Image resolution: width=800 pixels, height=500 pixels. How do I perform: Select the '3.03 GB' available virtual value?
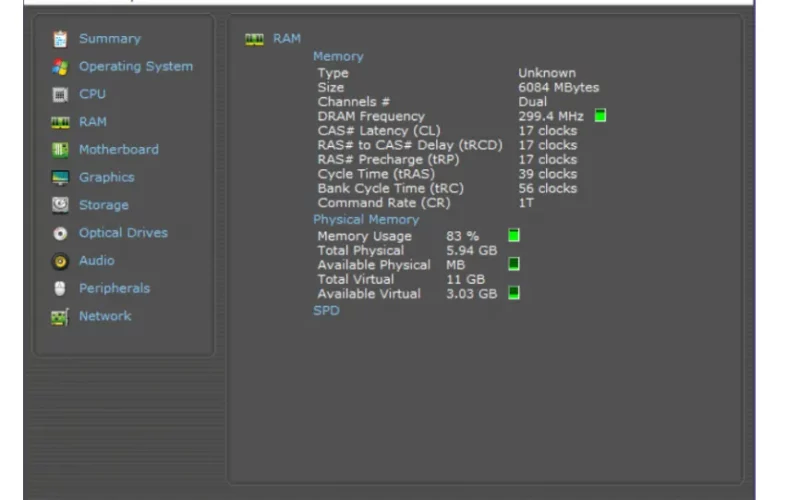click(471, 294)
